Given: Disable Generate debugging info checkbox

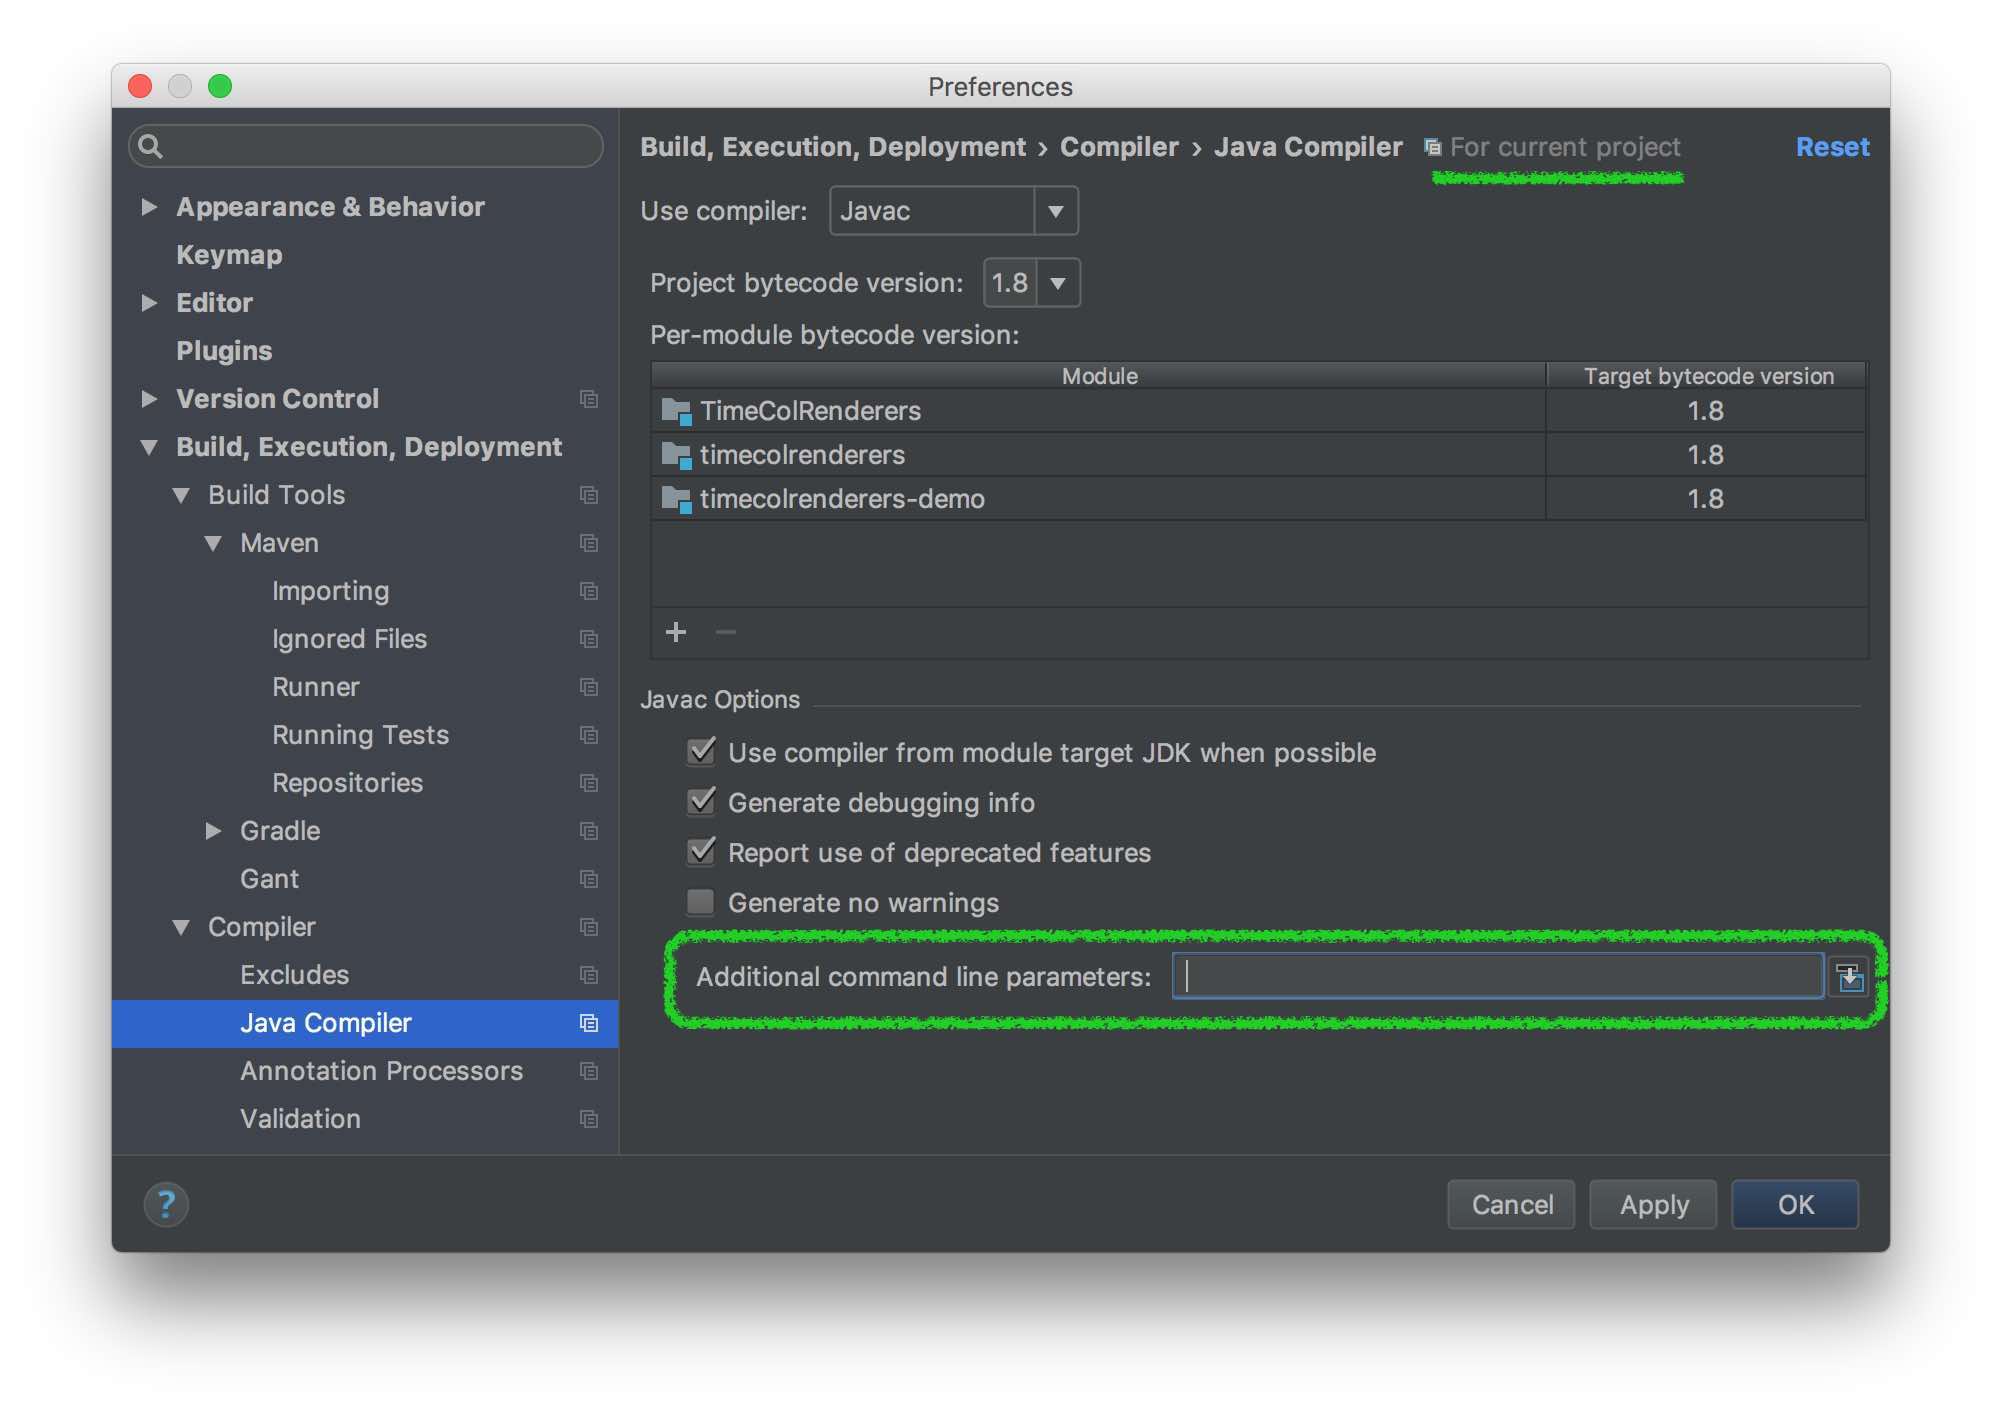Looking at the screenshot, I should [x=701, y=802].
